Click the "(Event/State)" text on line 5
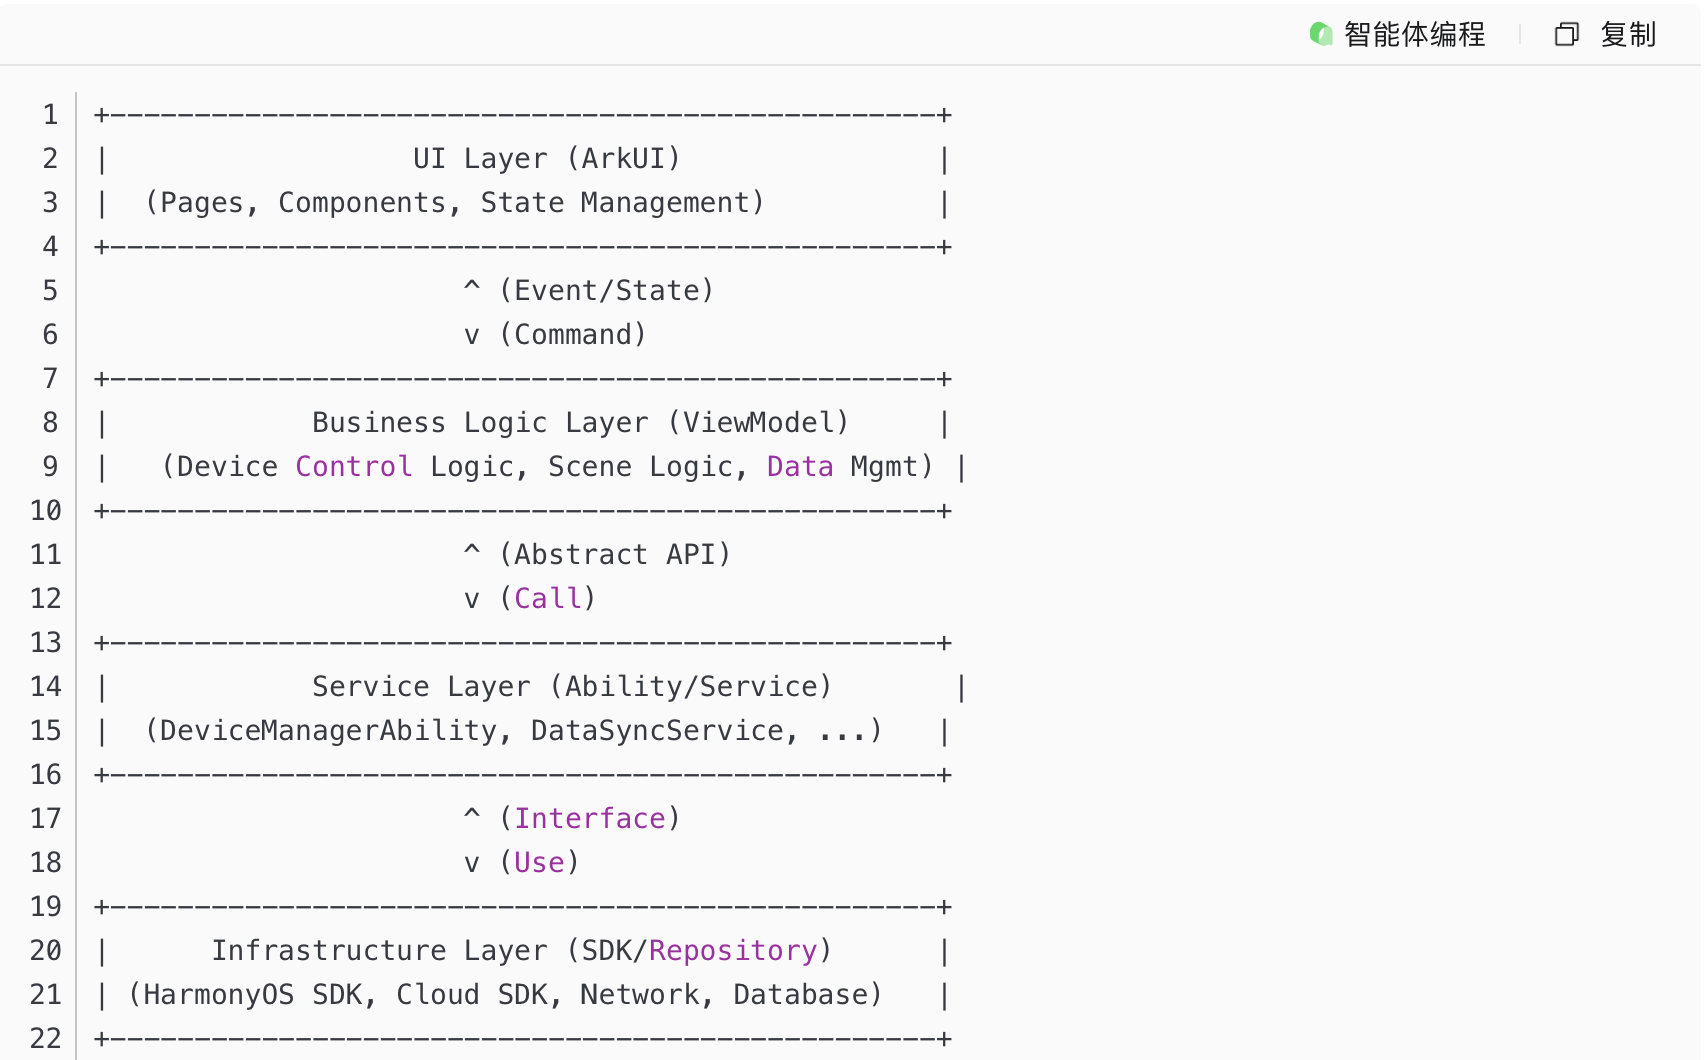The width and height of the screenshot is (1704, 1060). 607,291
